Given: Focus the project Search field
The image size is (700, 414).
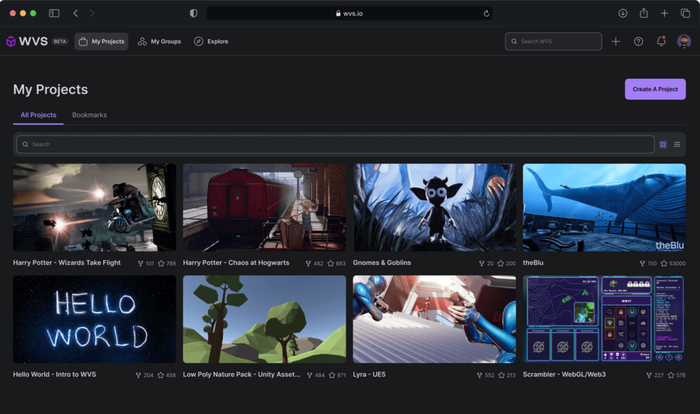Looking at the screenshot, I should [x=335, y=144].
